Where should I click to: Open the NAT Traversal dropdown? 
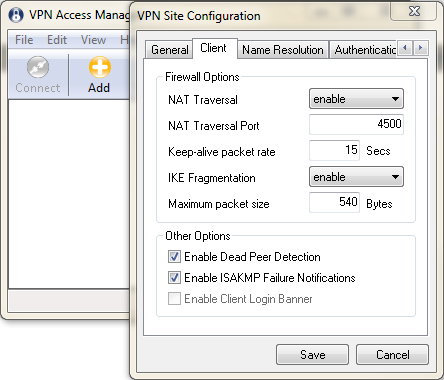click(356, 99)
